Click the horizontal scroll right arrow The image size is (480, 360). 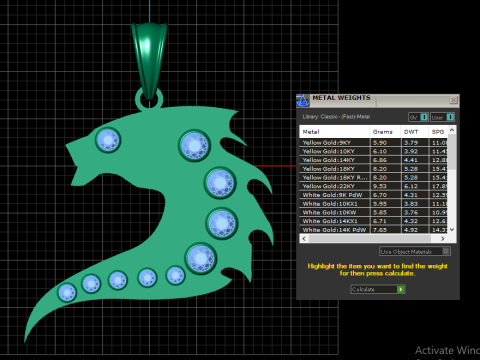coord(443,238)
